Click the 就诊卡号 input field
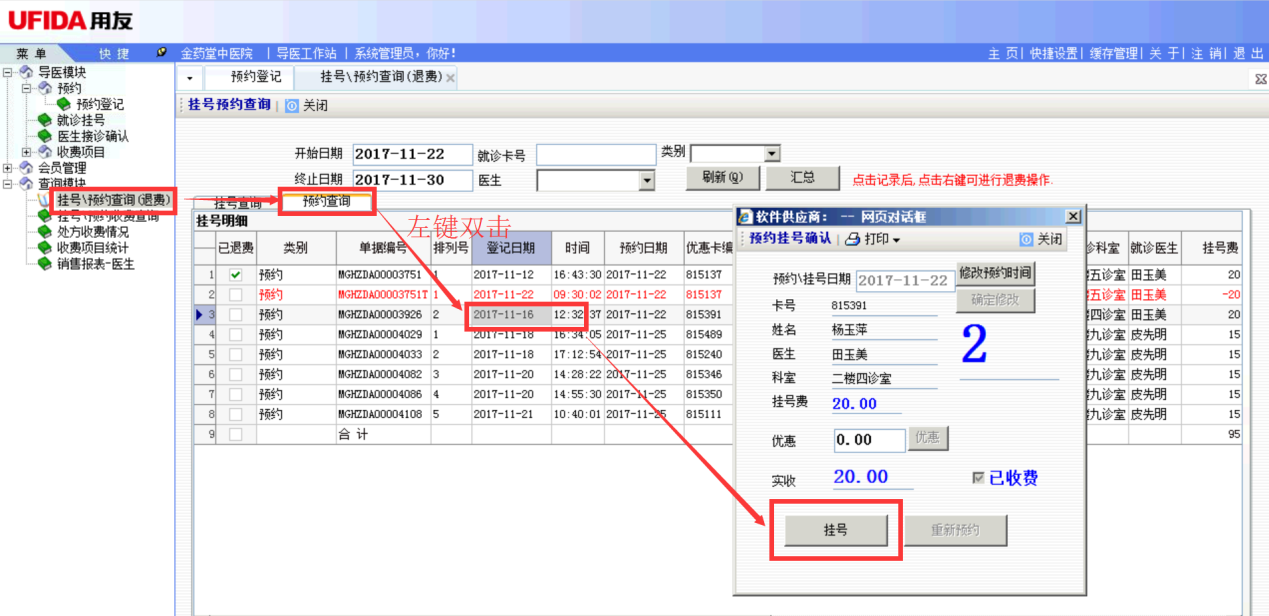 click(x=596, y=155)
